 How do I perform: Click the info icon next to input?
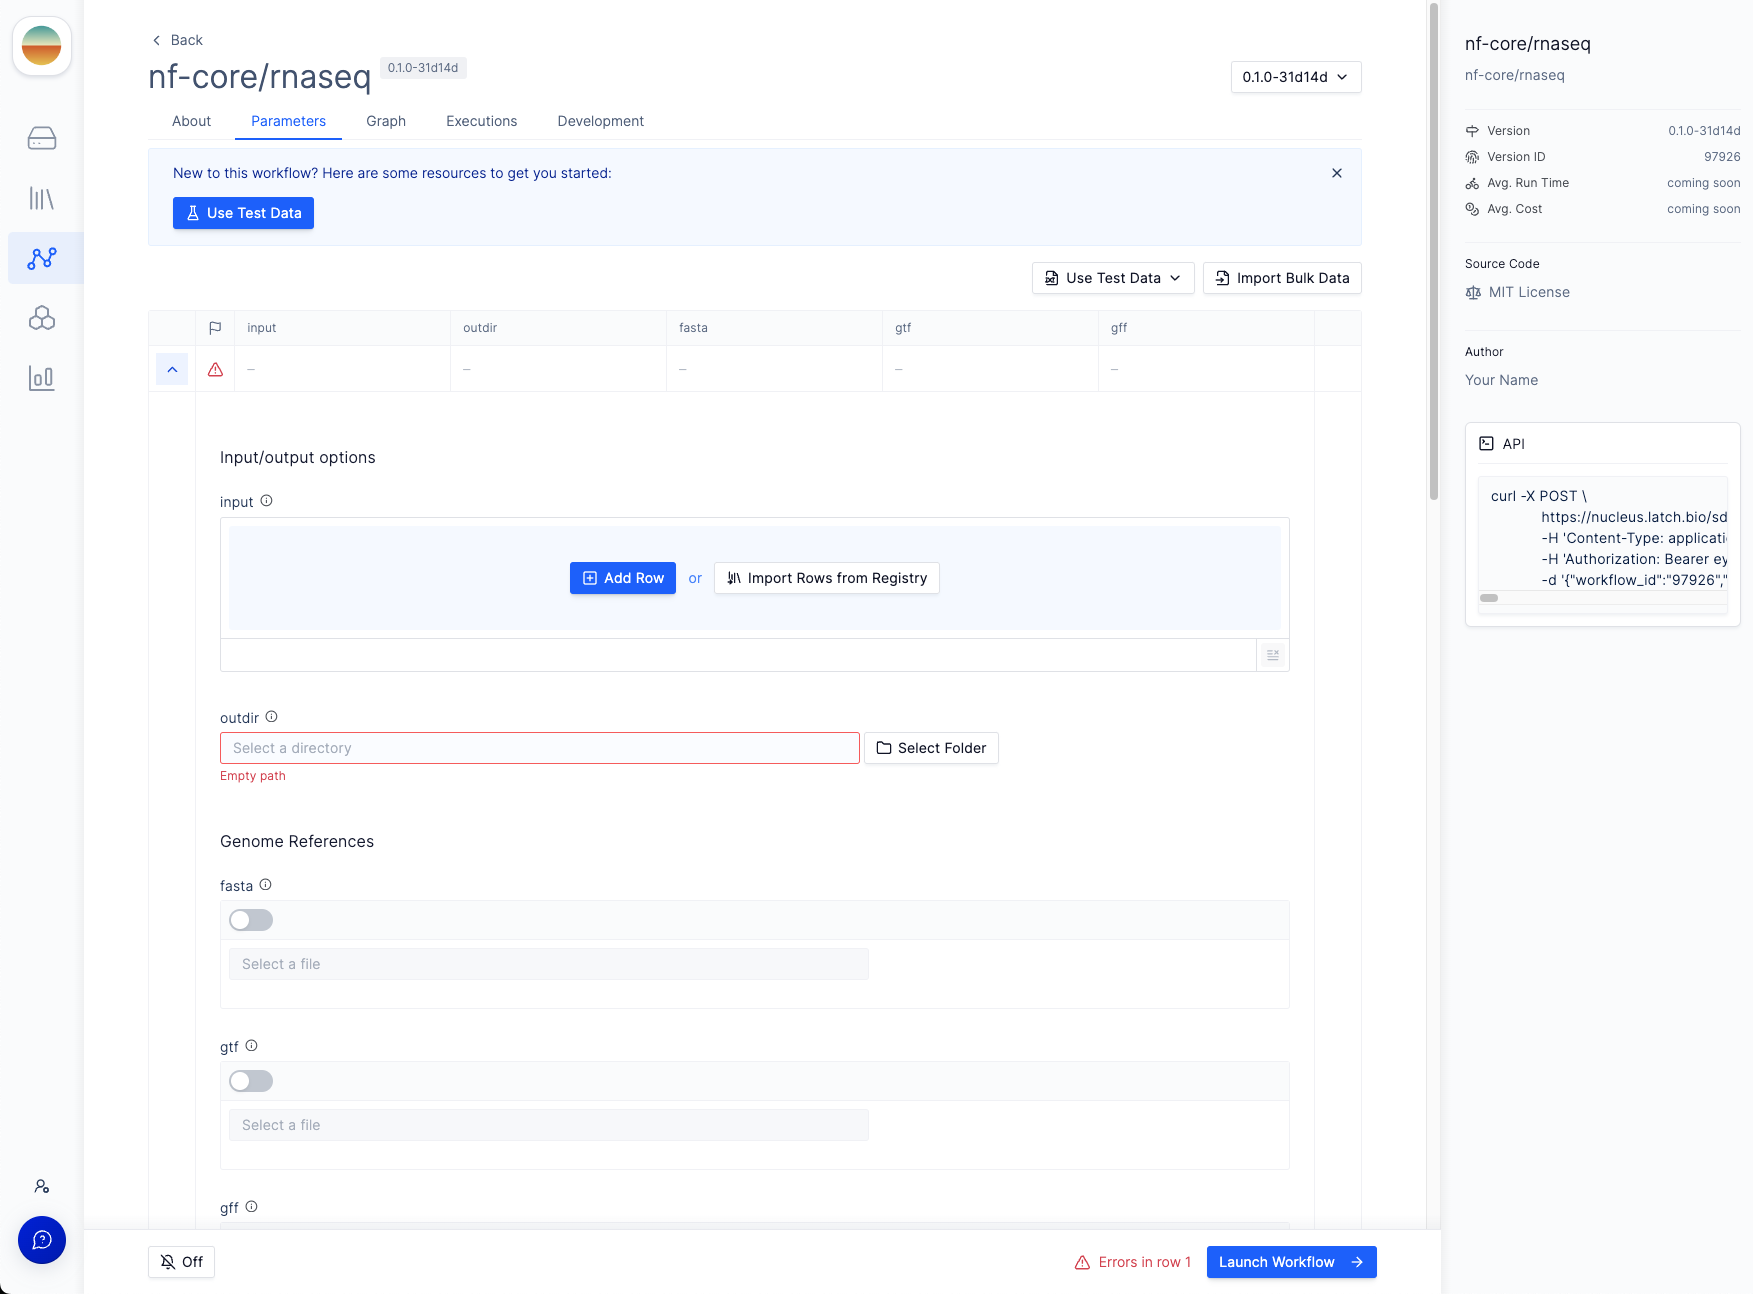click(267, 501)
